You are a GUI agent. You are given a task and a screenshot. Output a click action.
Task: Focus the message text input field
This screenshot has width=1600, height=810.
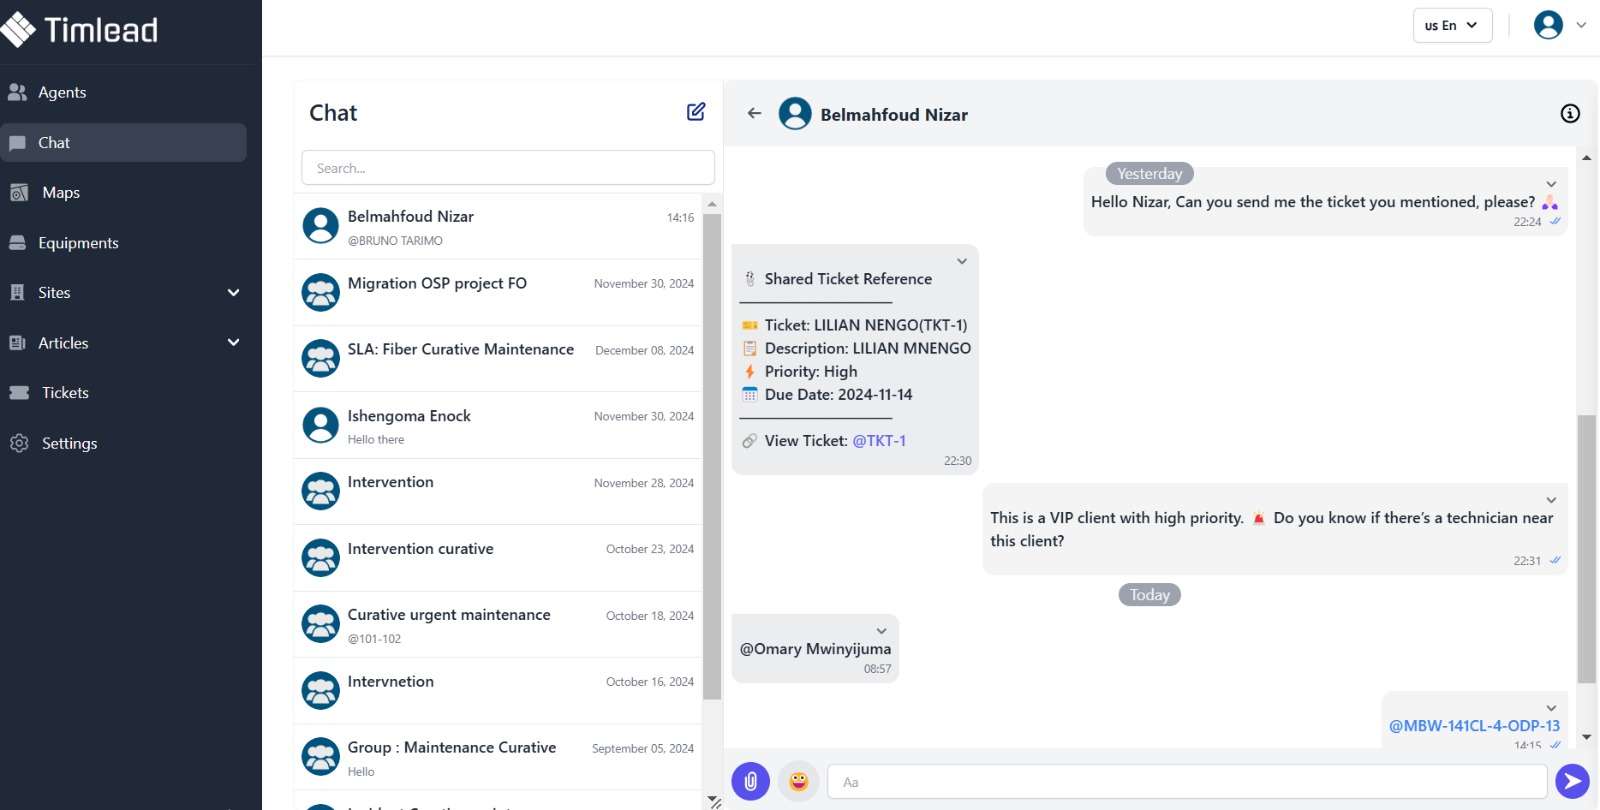[1187, 782]
